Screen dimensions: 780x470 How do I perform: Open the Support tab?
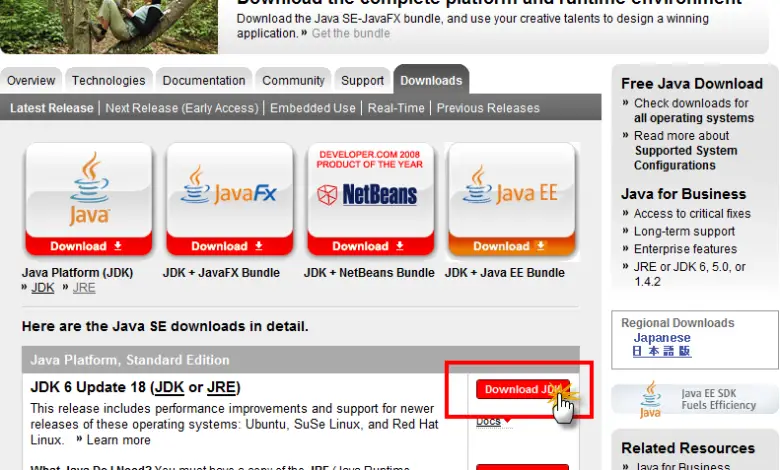coord(362,81)
